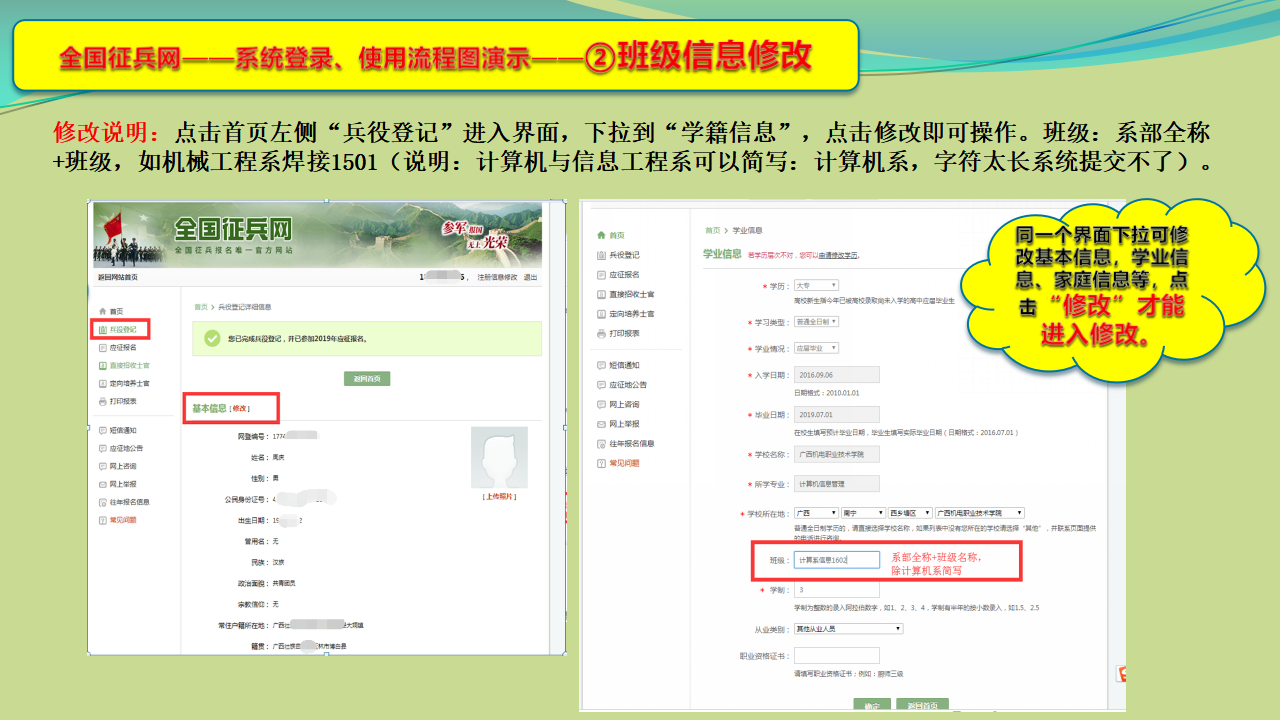Click 应征报名 icon in left screenshot sidebar
Image resolution: width=1280 pixels, height=720 pixels.
click(x=102, y=348)
